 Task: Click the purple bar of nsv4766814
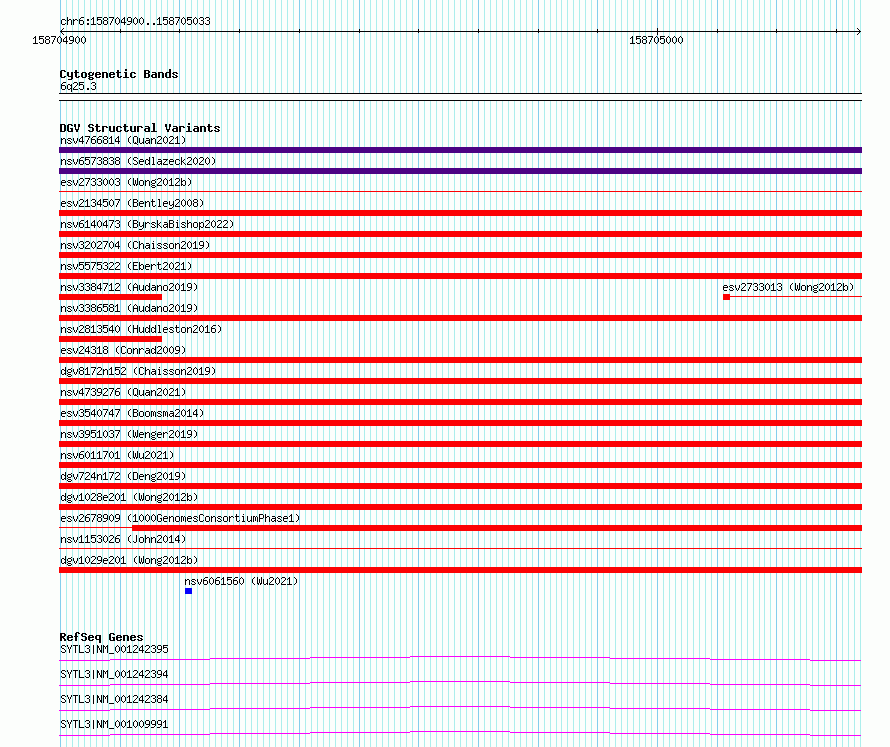(460, 150)
